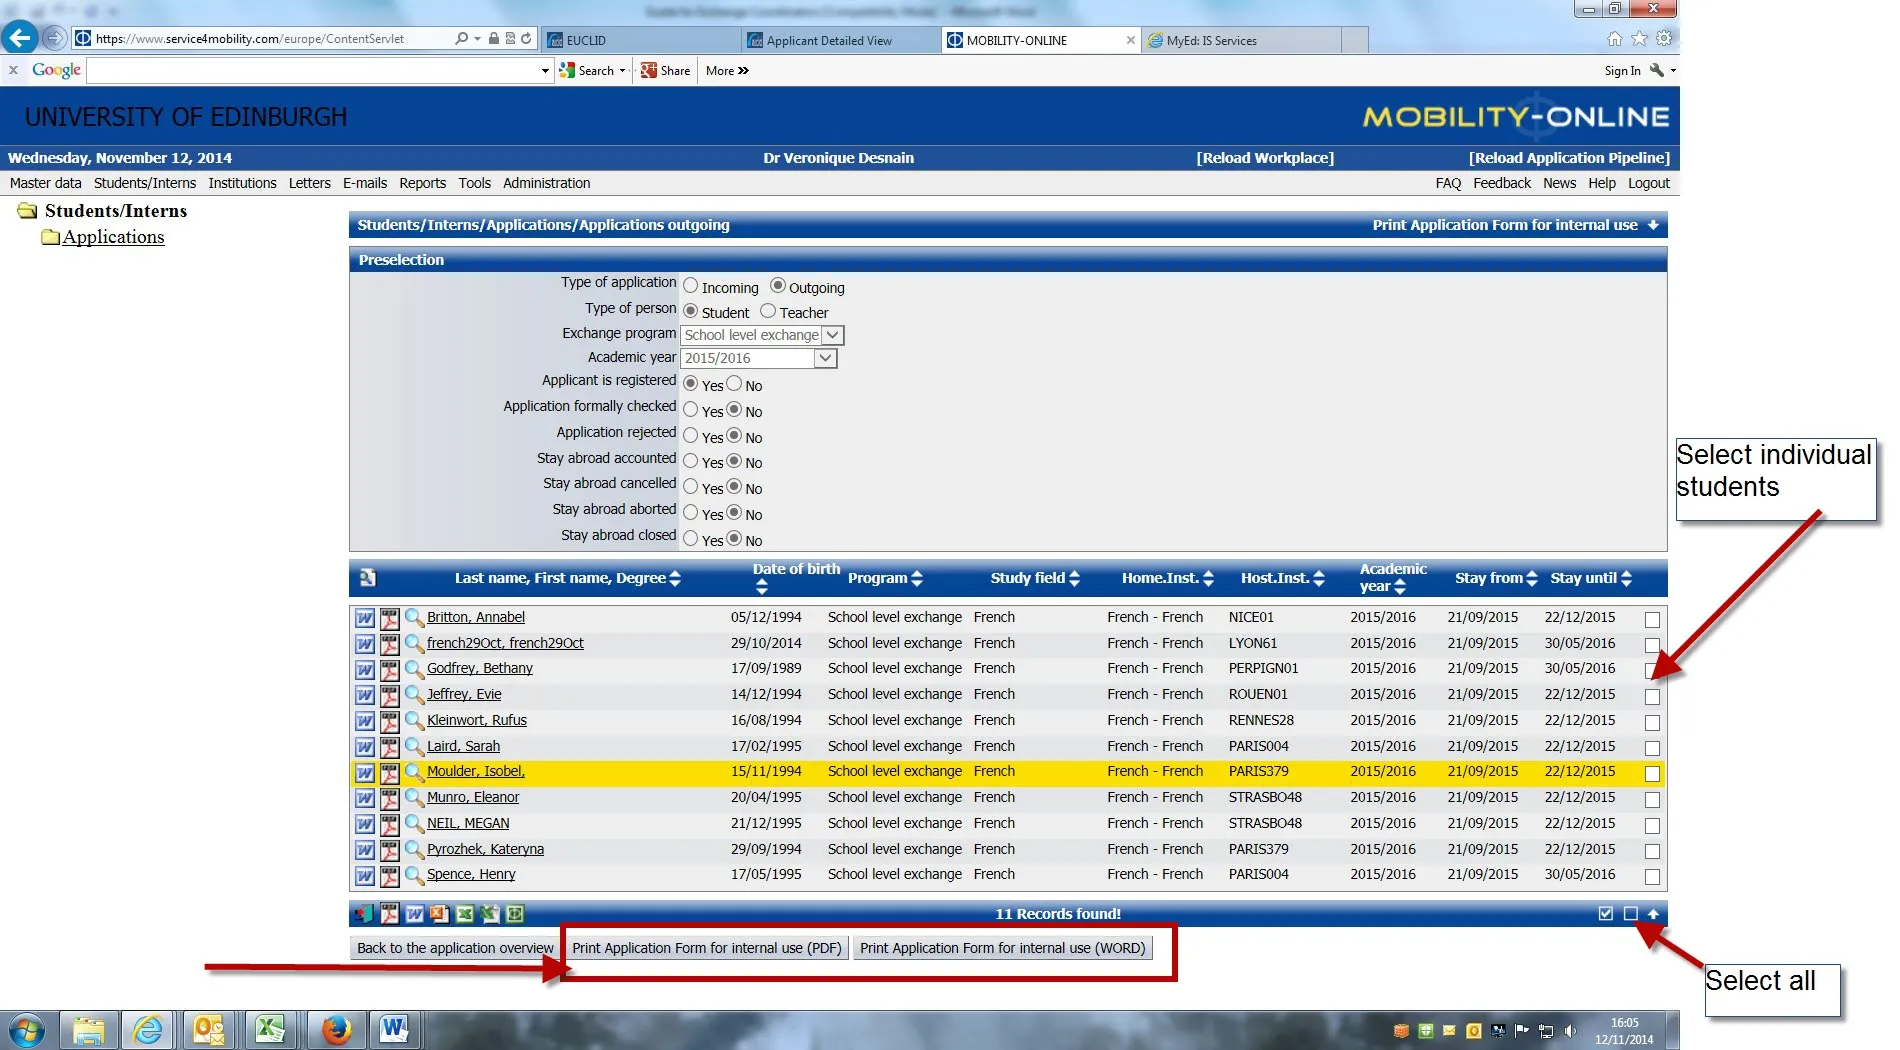
Task: Open the PDF export icon in footer toolbar
Action: point(389,914)
